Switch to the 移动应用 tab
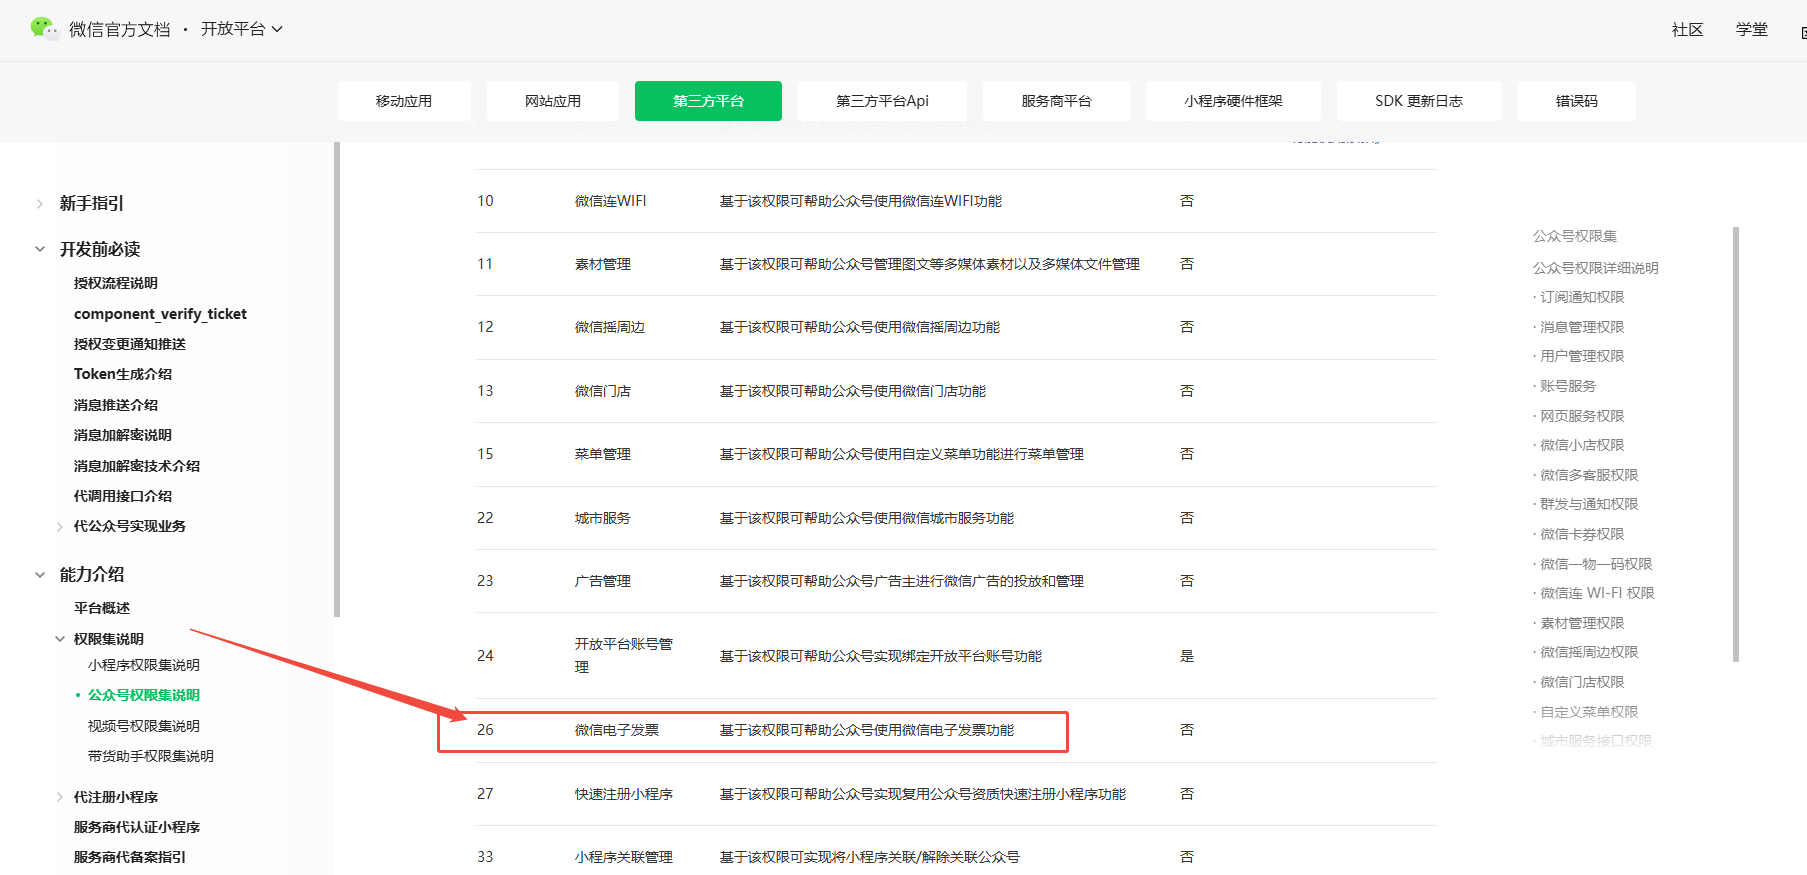Image resolution: width=1807 pixels, height=875 pixels. [x=404, y=101]
